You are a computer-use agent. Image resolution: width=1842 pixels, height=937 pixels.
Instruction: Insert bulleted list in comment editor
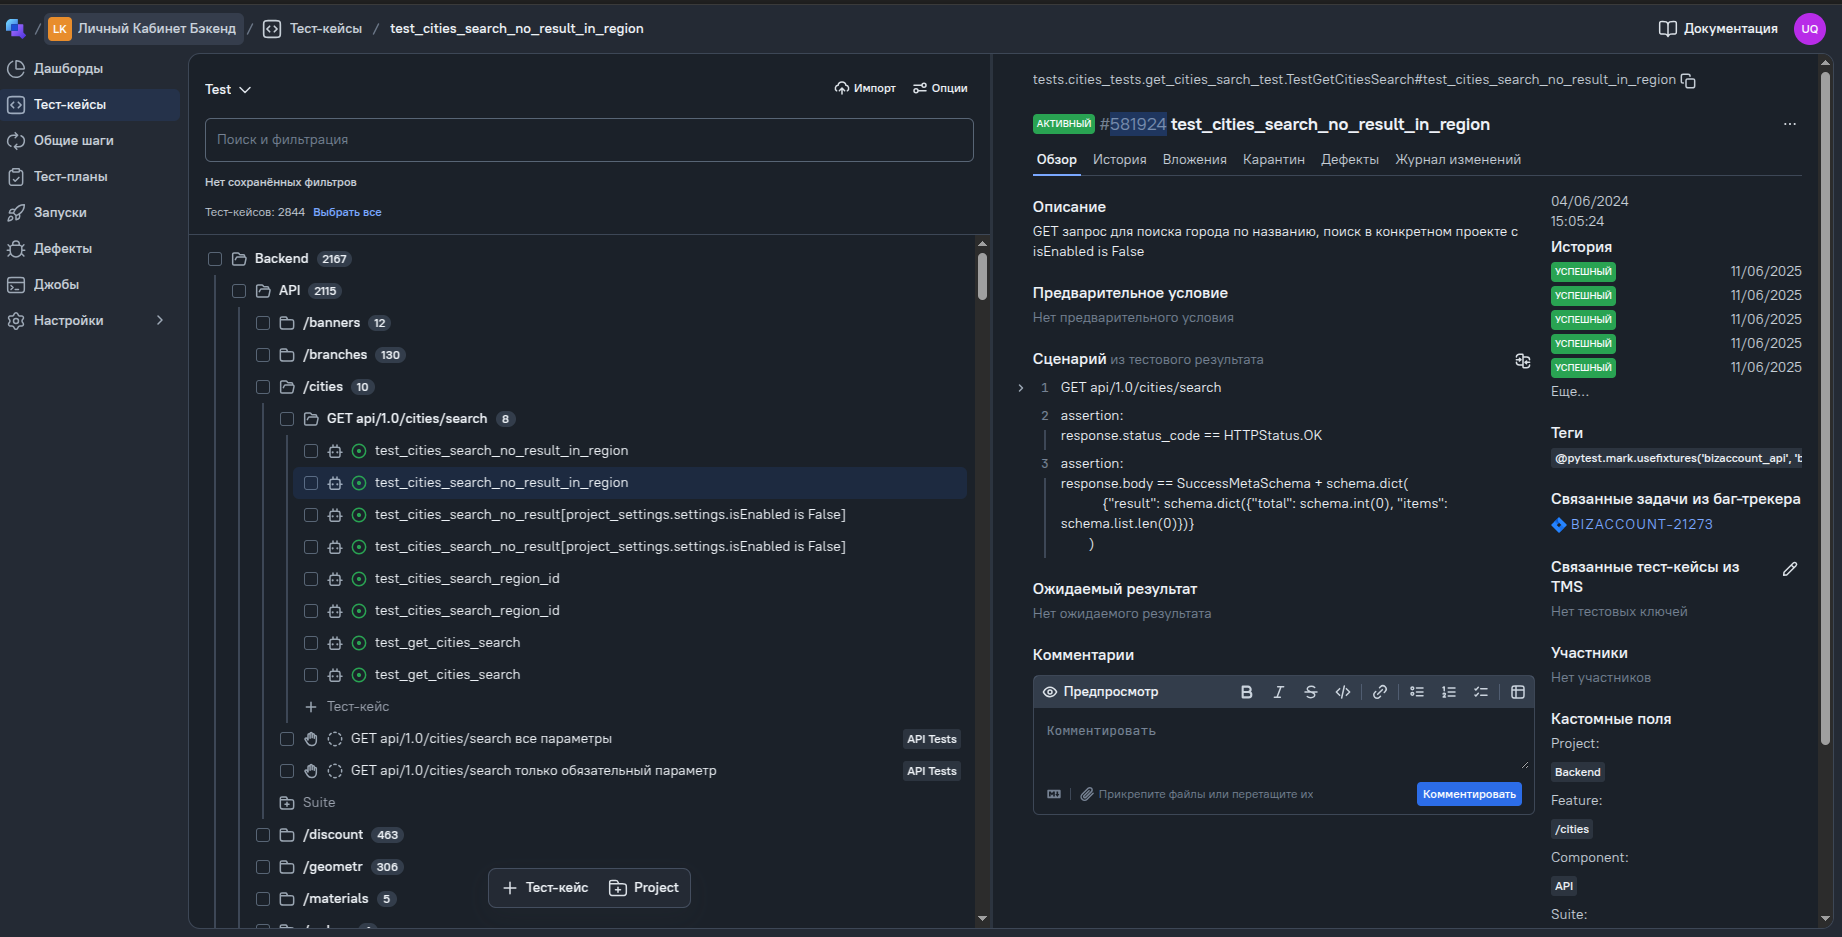[1417, 692]
